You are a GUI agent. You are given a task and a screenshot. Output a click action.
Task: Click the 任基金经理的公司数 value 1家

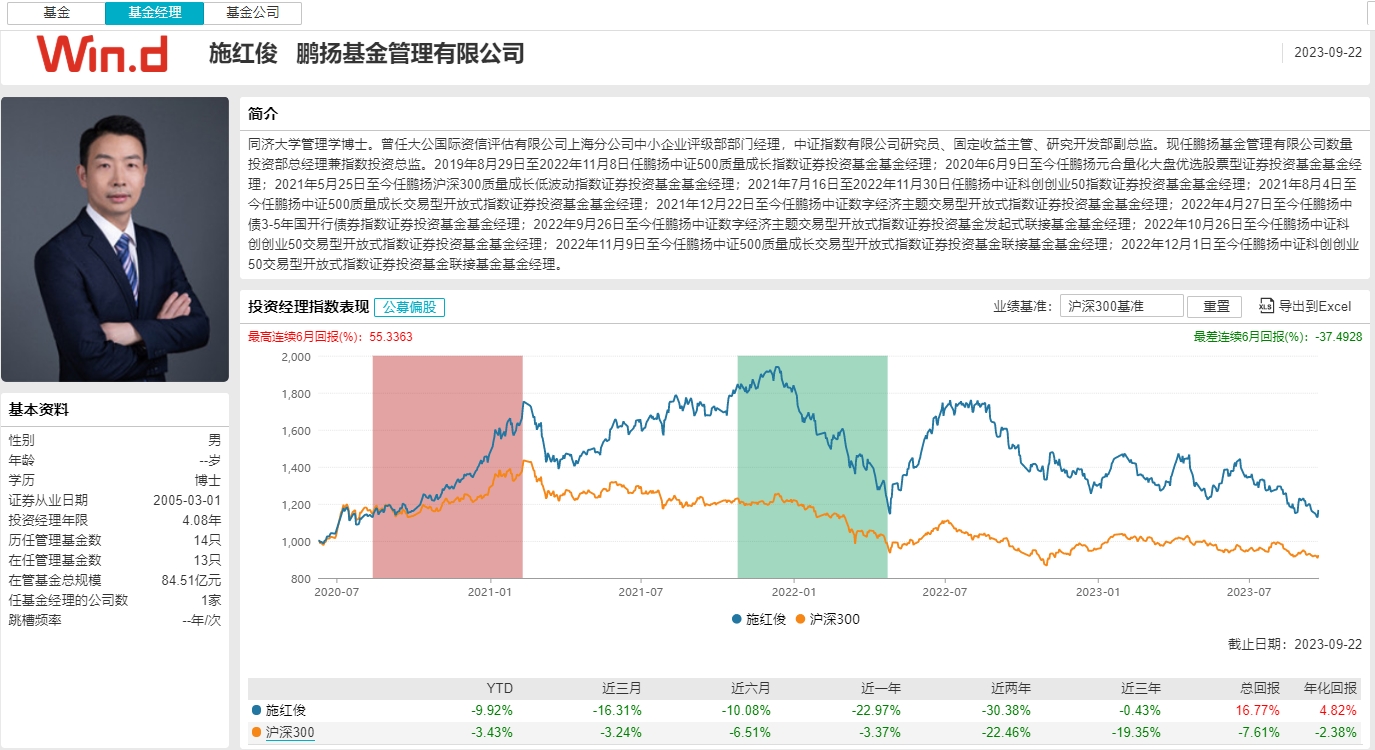point(211,600)
